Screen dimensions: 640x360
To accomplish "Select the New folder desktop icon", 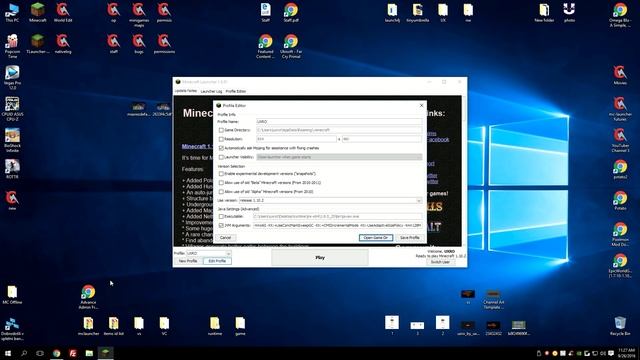I will point(544,13).
